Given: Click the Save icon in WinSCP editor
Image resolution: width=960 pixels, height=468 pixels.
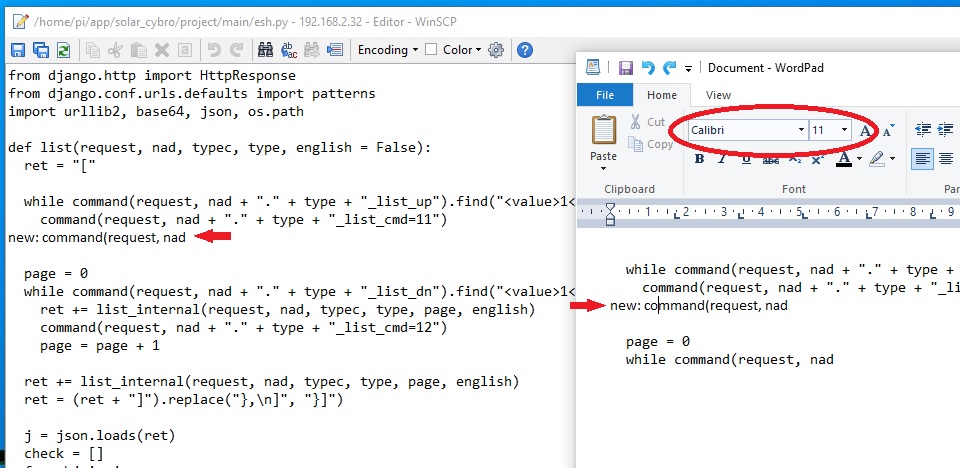Looking at the screenshot, I should point(18,50).
